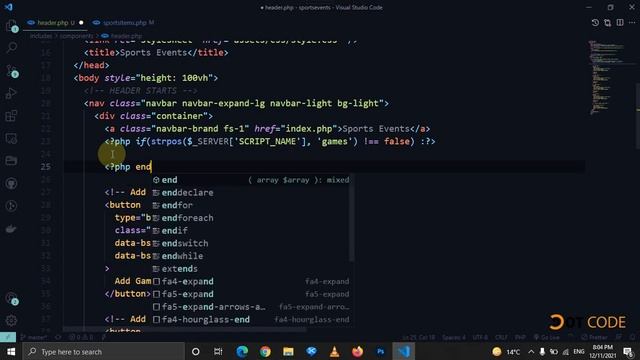This screenshot has height=360, width=640.
Task: Split the editor to the right
Action: 620,22
